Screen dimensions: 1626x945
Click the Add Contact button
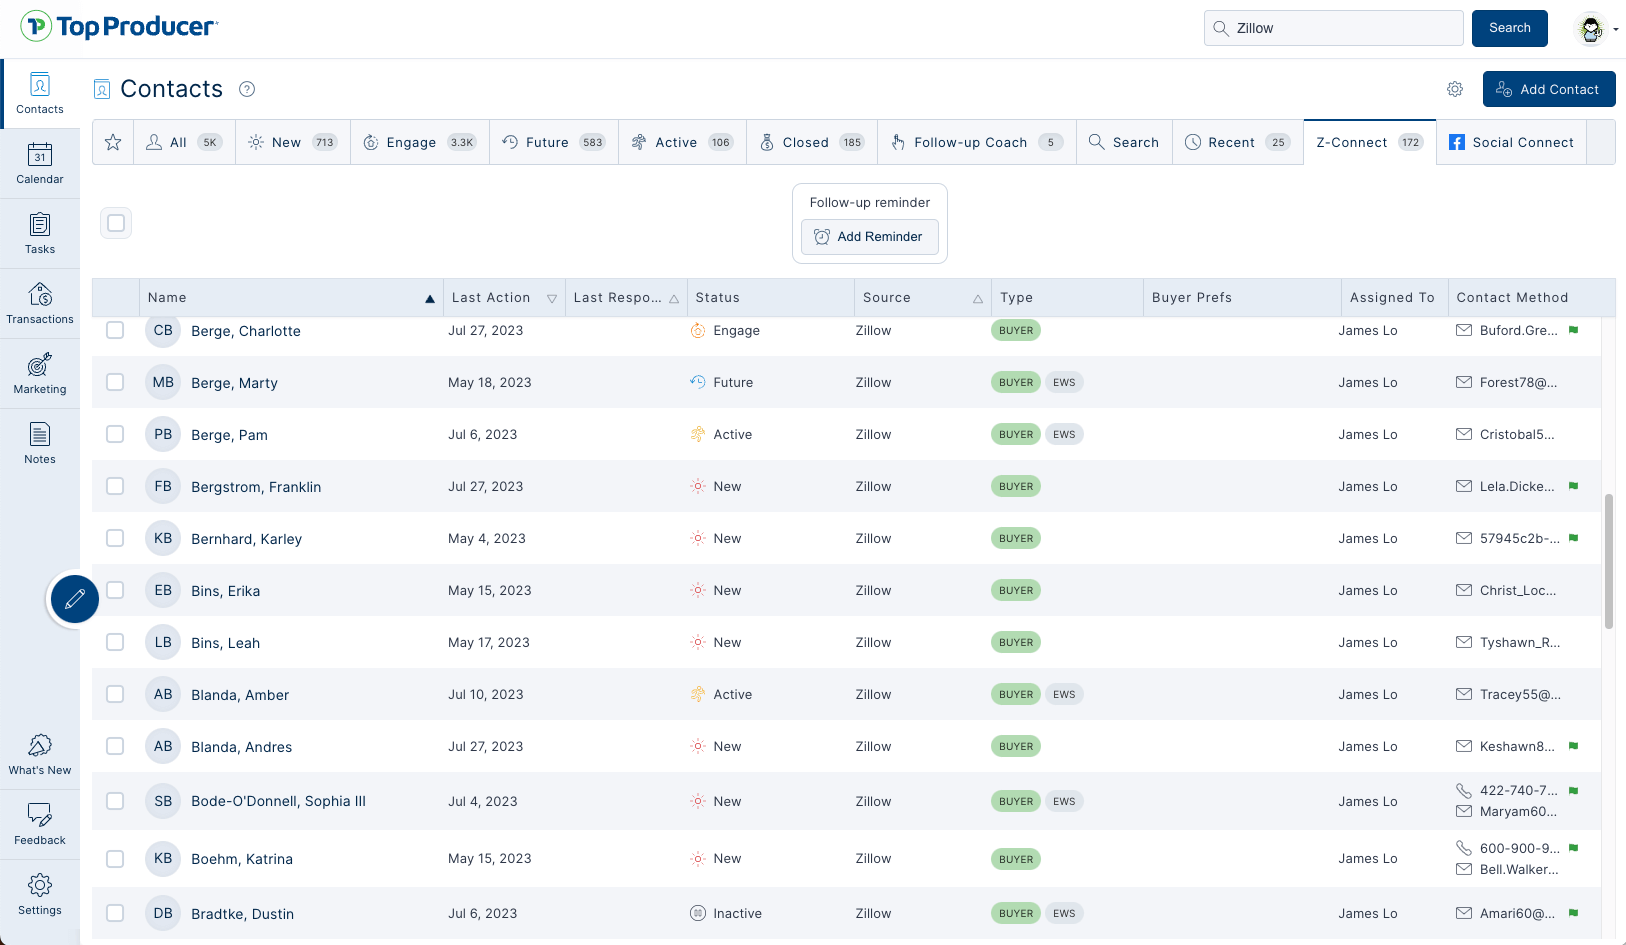coord(1549,89)
